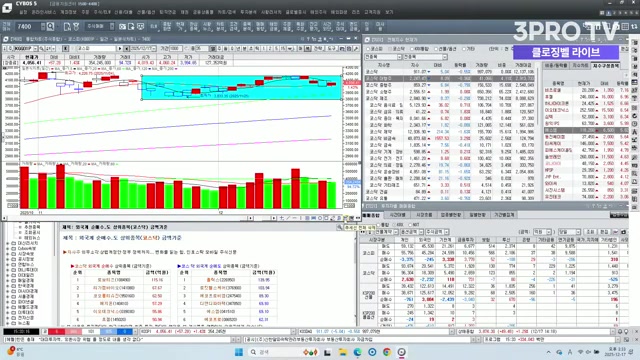Expand the 공시정보 tree folder

(7, 259)
